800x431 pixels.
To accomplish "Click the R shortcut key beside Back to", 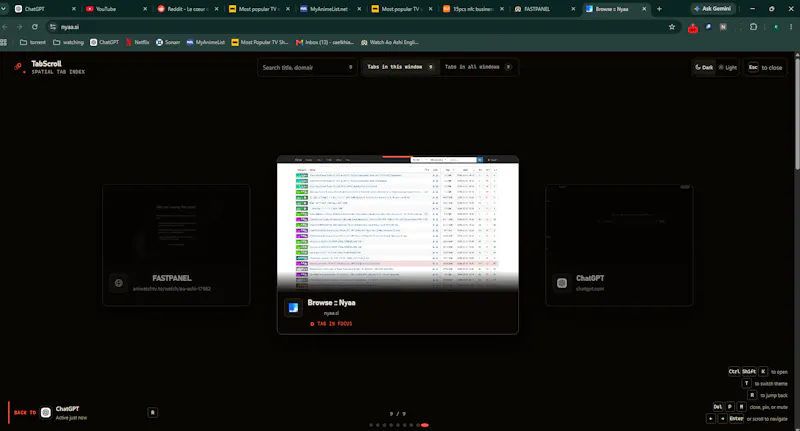I will click(153, 412).
